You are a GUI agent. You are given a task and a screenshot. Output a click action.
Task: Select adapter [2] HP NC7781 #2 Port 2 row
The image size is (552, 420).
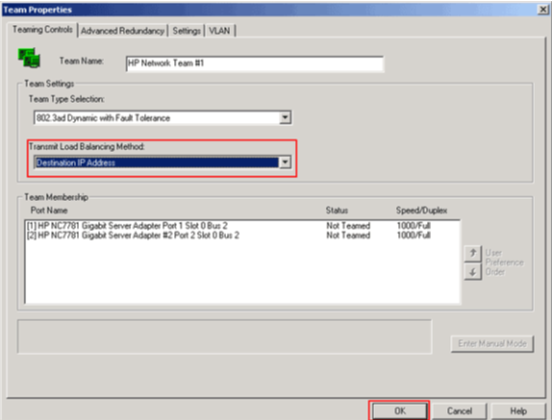242,235
